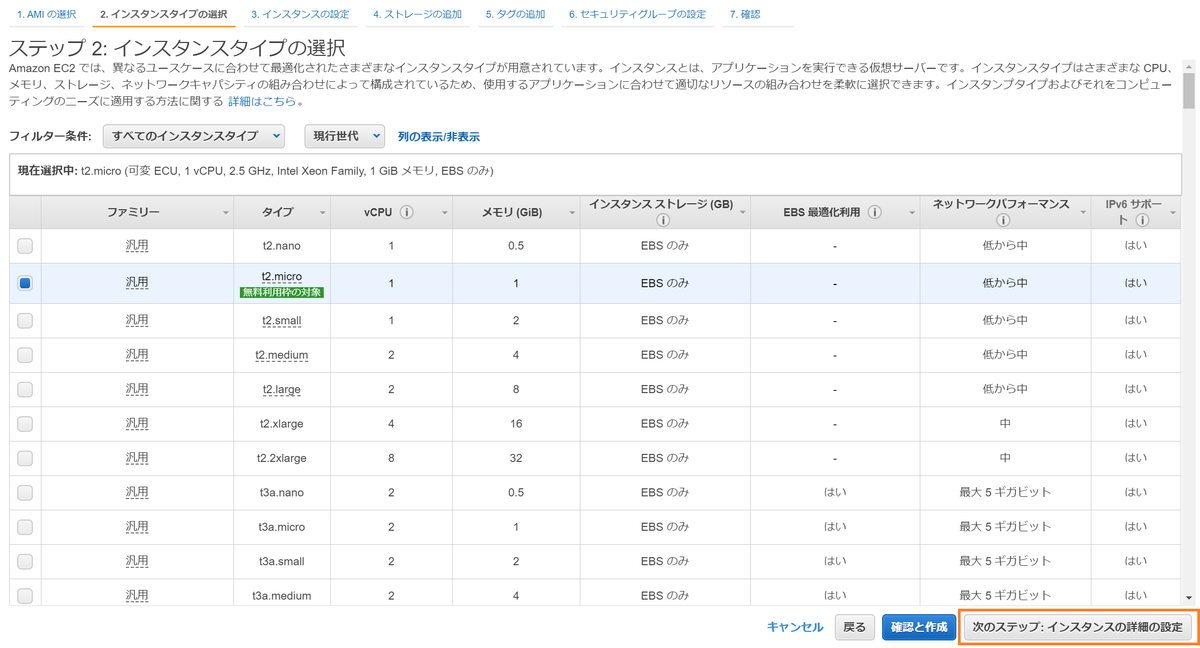
Task: Expand the vCPU column header dropdown
Action: point(444,213)
